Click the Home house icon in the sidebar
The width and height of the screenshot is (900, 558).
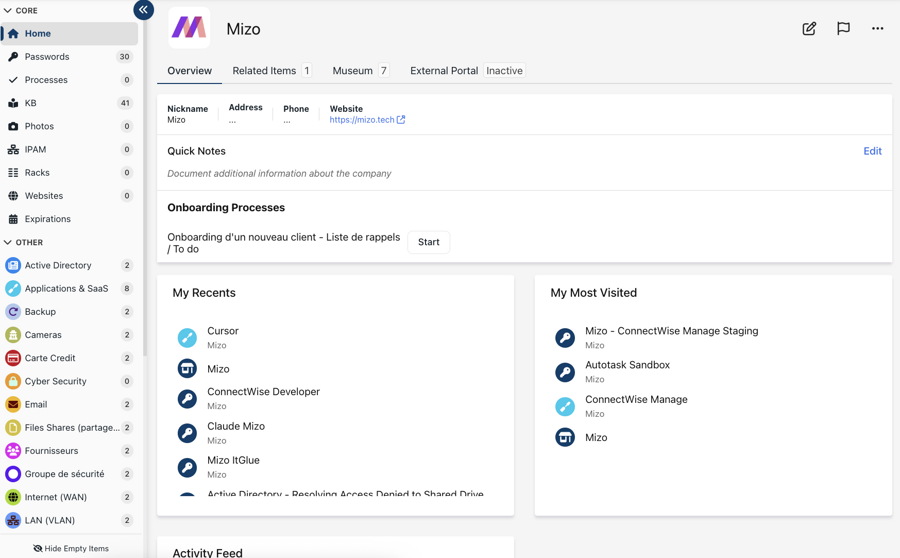point(13,33)
